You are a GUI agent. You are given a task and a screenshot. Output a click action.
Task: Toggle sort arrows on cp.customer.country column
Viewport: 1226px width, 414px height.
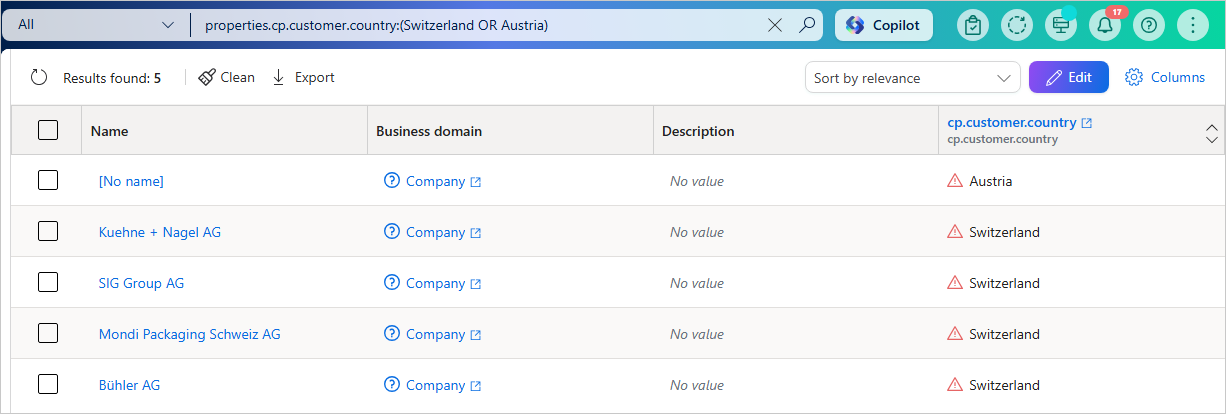[1212, 134]
